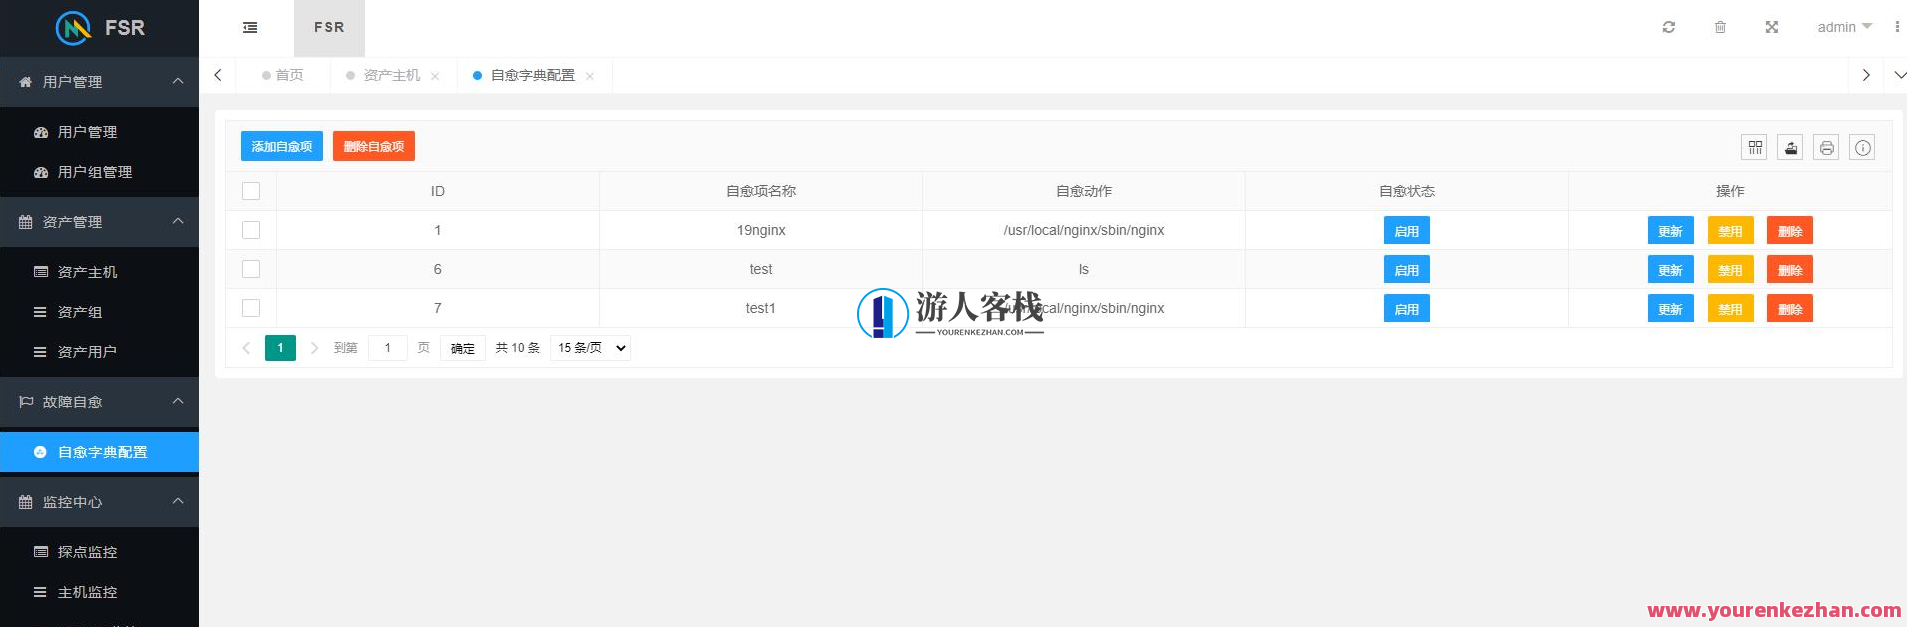
Task: Close the 资产主机 tab
Action: 435,76
